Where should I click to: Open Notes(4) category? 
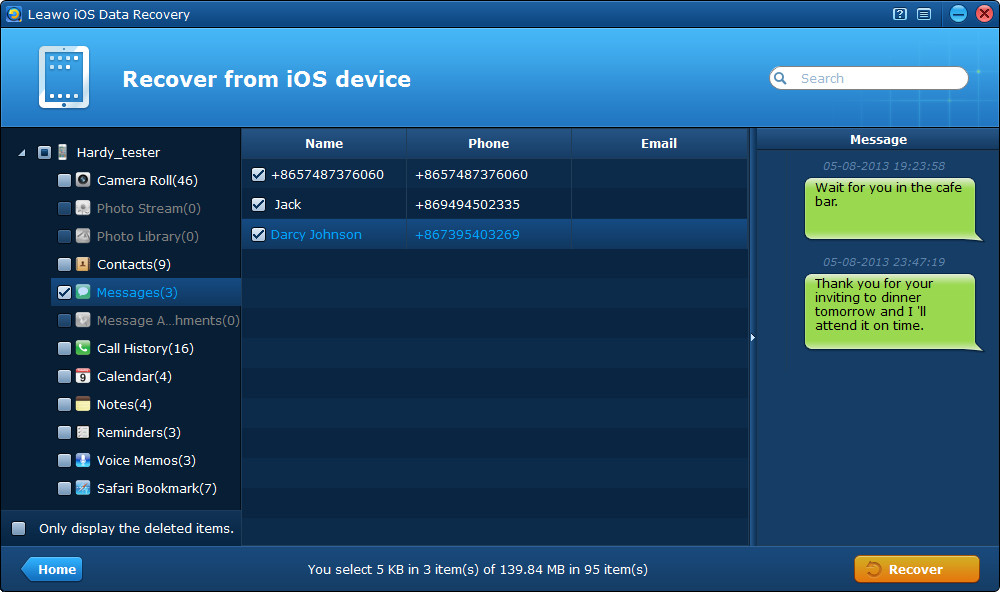pos(124,404)
